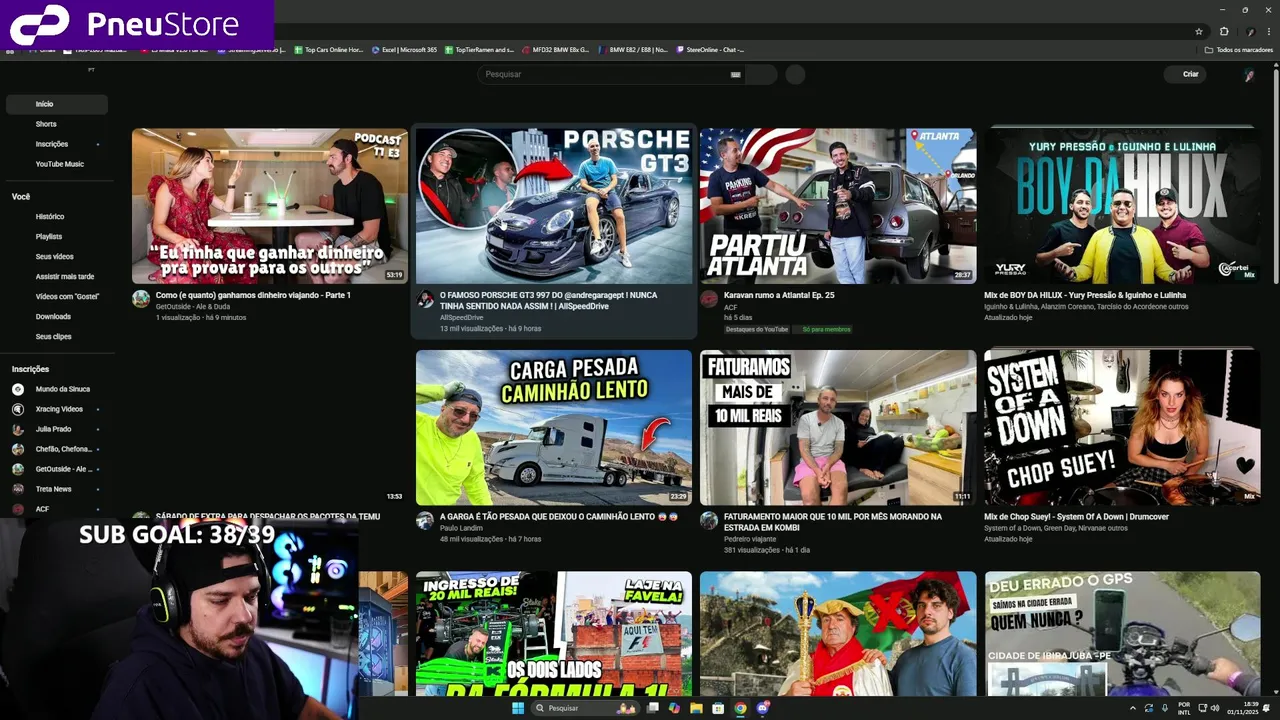The image size is (1280, 720).
Task: Open YouTube Music in sidebar
Action: (x=57, y=164)
